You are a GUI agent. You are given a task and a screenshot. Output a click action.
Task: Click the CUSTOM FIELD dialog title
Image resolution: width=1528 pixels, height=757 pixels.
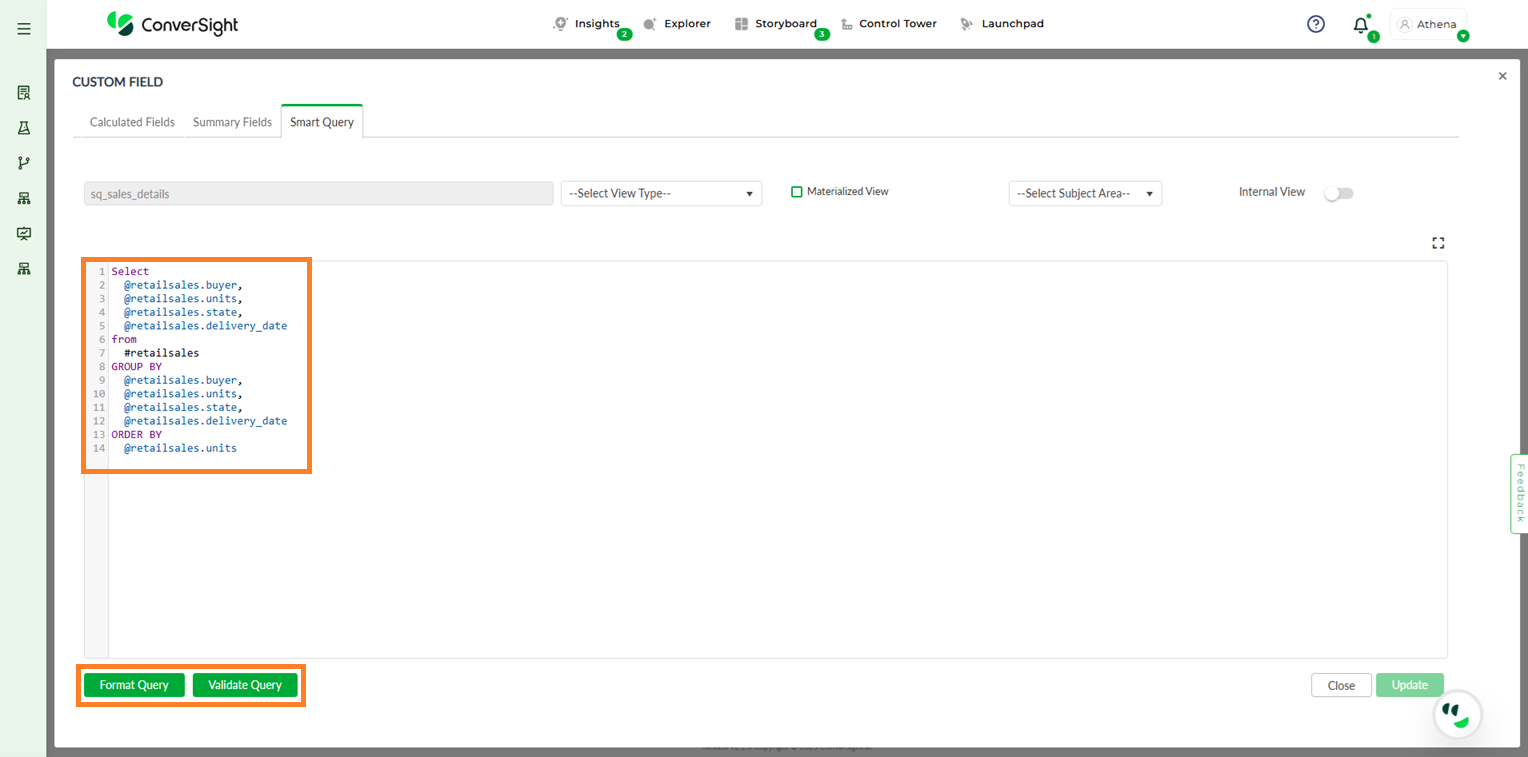(117, 82)
